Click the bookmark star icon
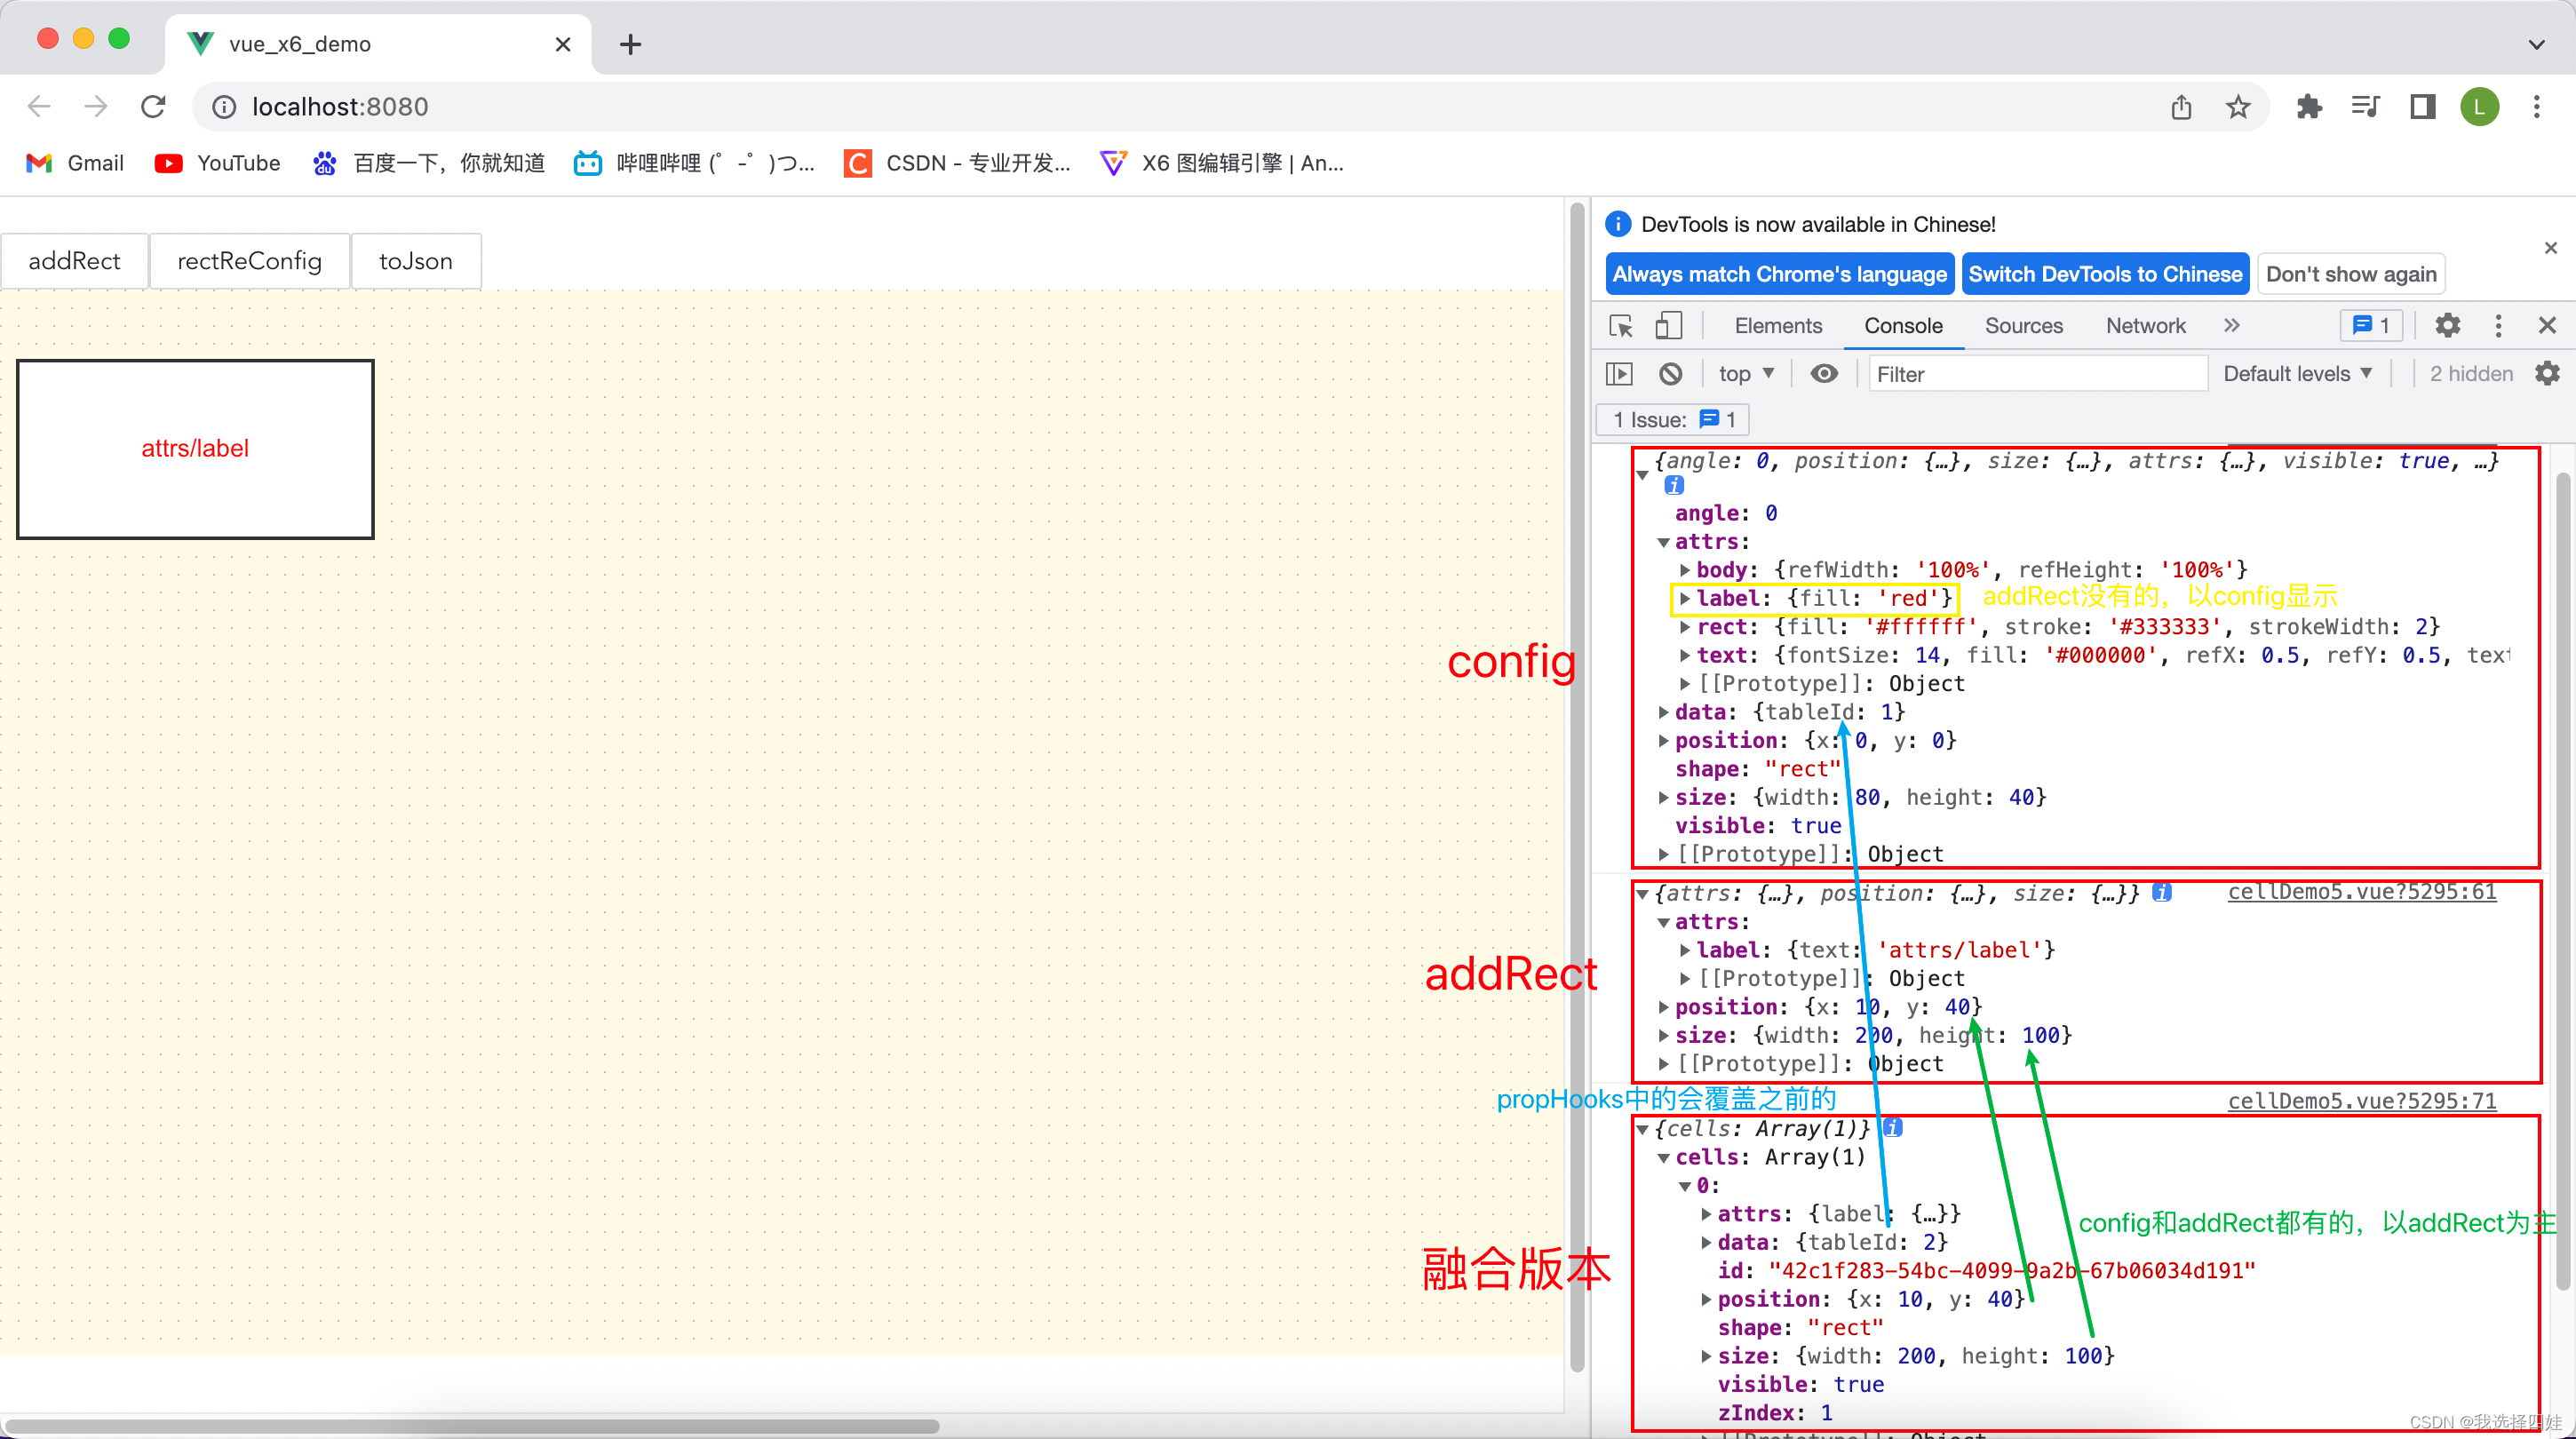Viewport: 2576px width, 1439px height. click(2238, 107)
